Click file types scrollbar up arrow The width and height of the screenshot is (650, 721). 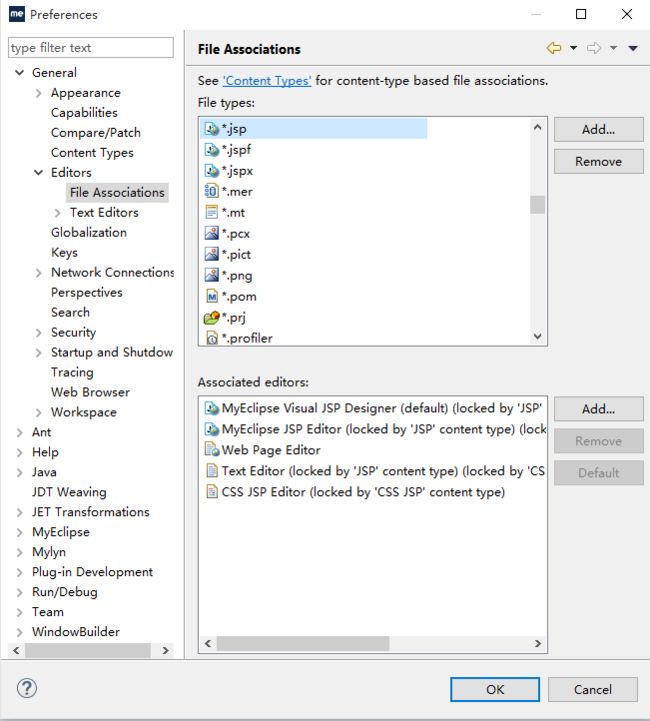tap(537, 127)
